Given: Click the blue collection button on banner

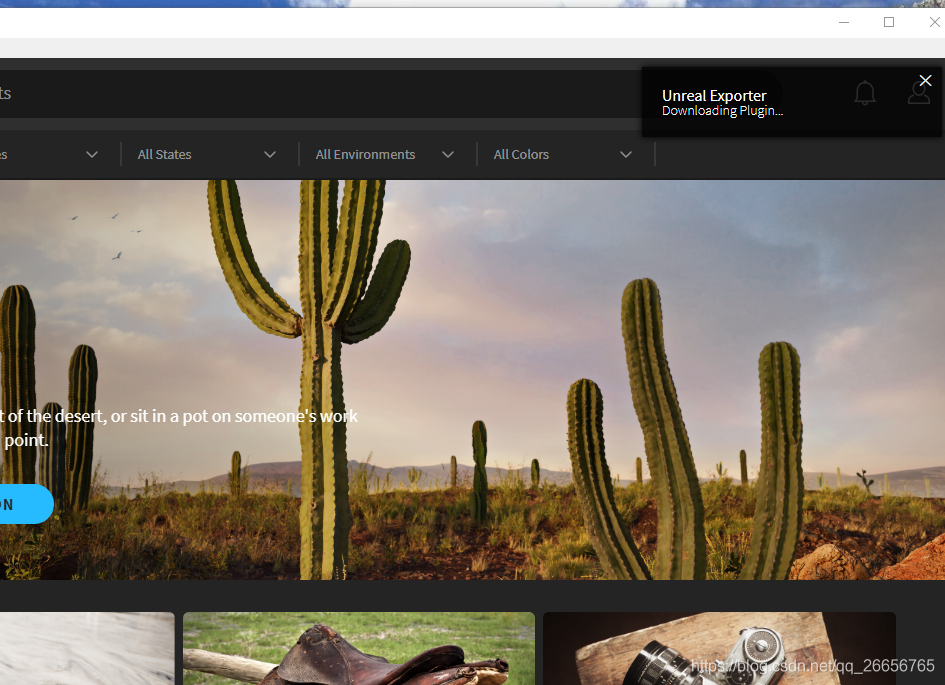Looking at the screenshot, I should pos(25,504).
